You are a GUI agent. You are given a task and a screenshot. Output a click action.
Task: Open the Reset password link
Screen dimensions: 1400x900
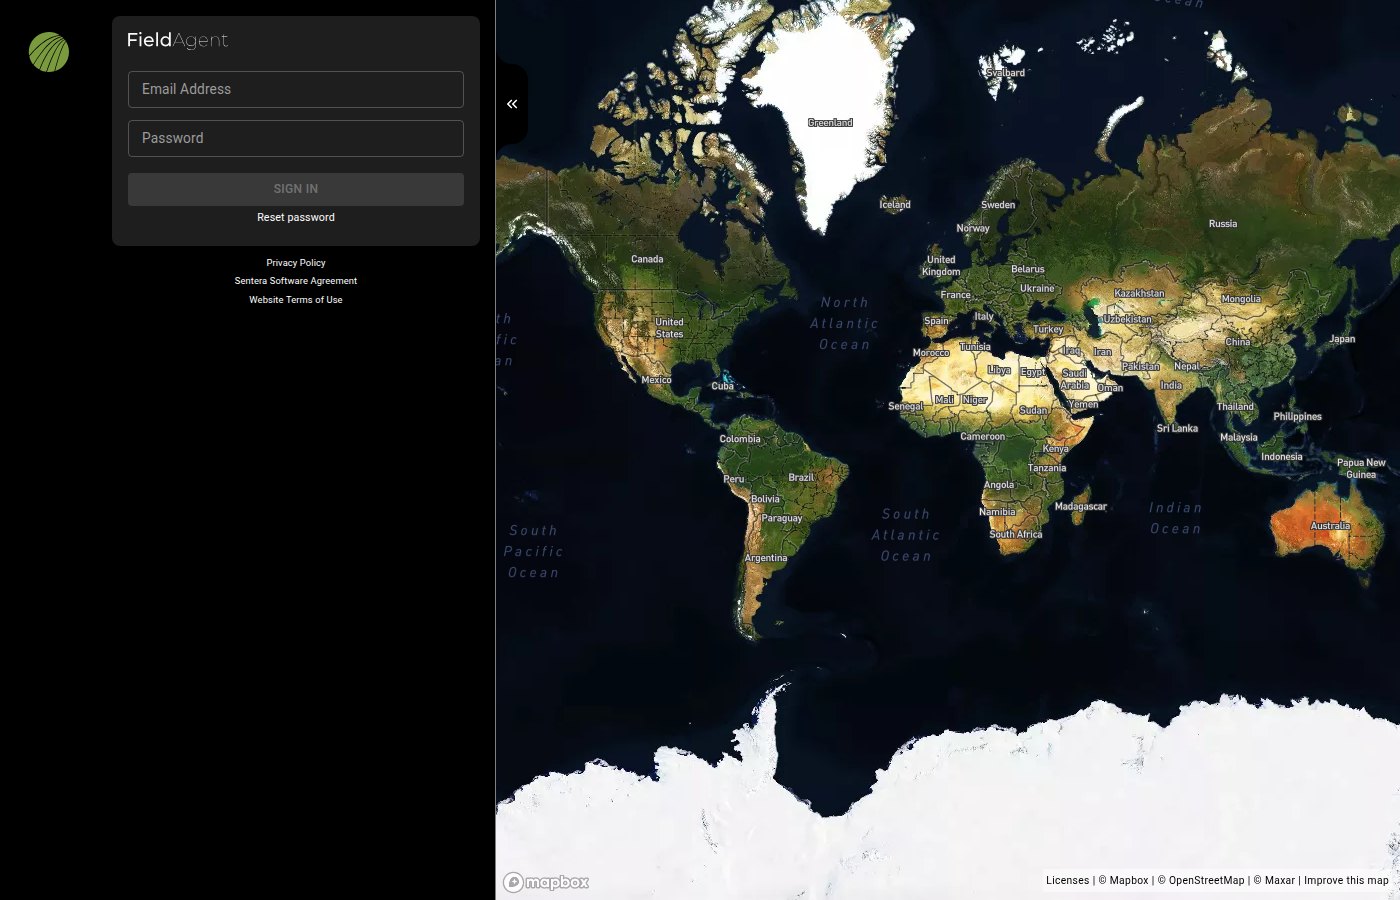pos(296,217)
